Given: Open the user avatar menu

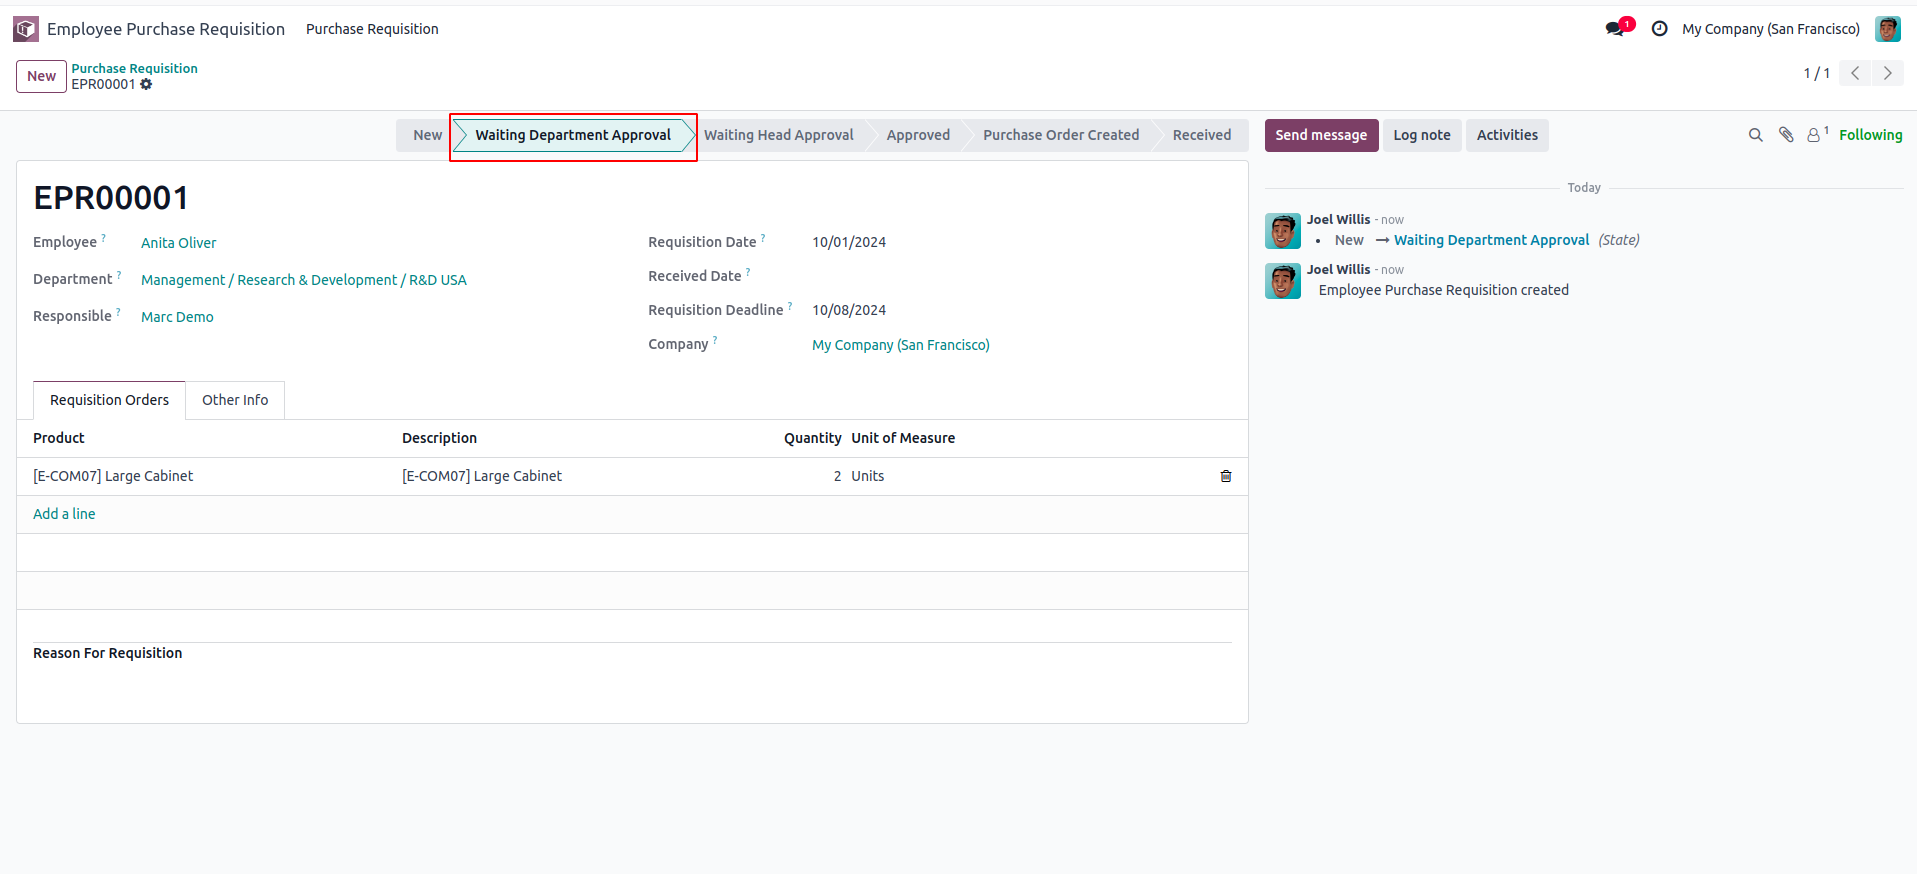Looking at the screenshot, I should (x=1887, y=29).
